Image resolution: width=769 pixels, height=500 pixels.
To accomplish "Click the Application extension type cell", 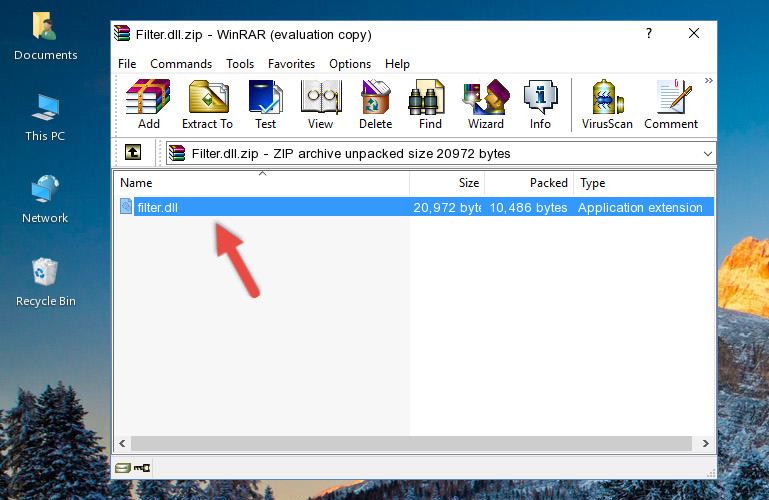I will pyautogui.click(x=640, y=207).
